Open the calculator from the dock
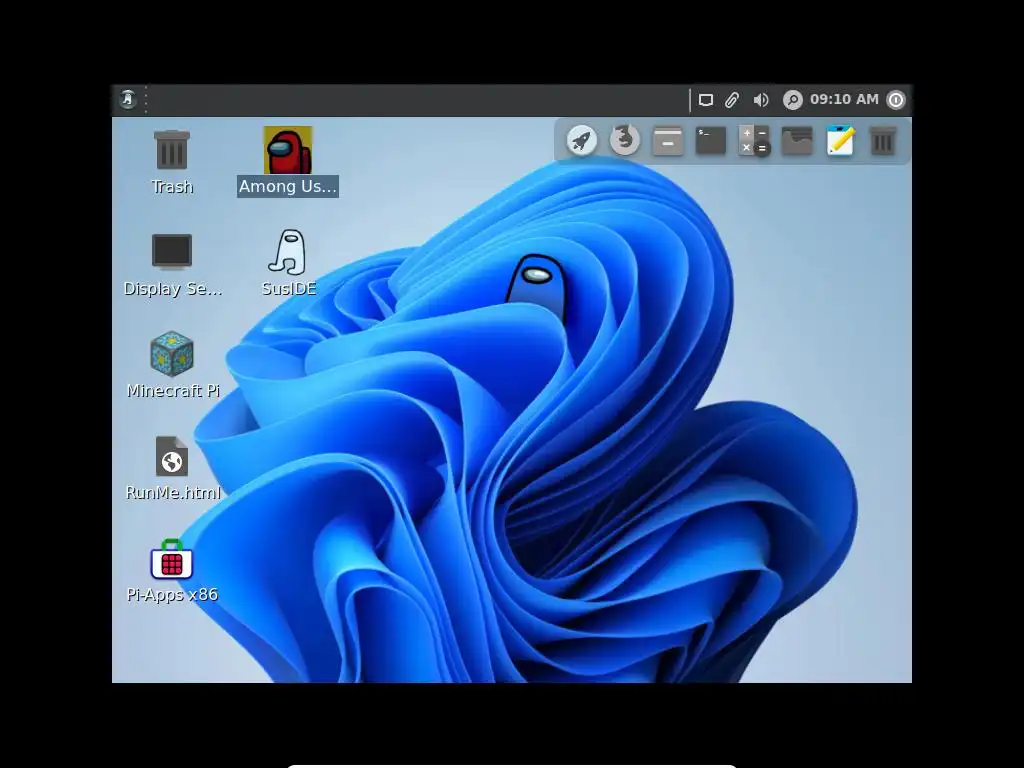This screenshot has width=1024, height=768. [754, 140]
